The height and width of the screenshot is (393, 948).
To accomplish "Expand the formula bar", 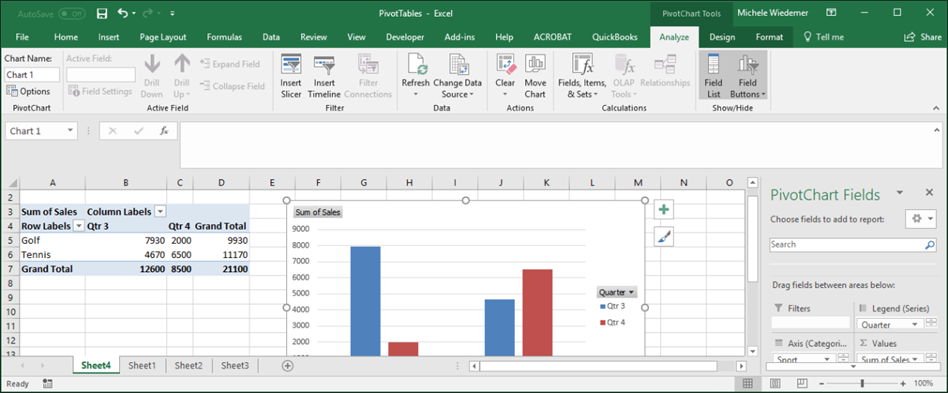I will (x=937, y=129).
